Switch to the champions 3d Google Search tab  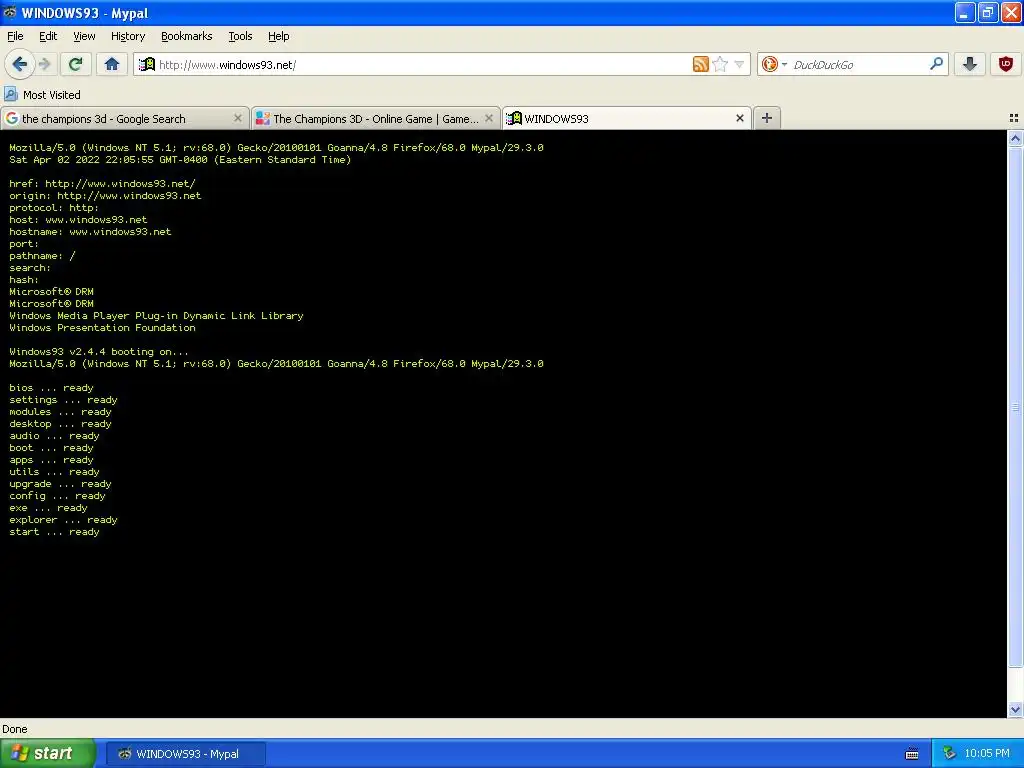[124, 118]
